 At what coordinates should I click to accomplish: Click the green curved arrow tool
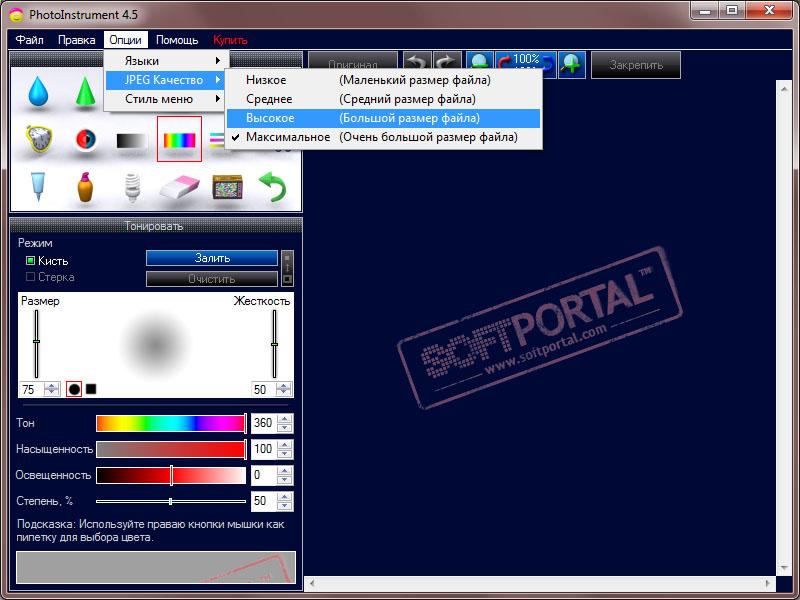pyautogui.click(x=273, y=187)
